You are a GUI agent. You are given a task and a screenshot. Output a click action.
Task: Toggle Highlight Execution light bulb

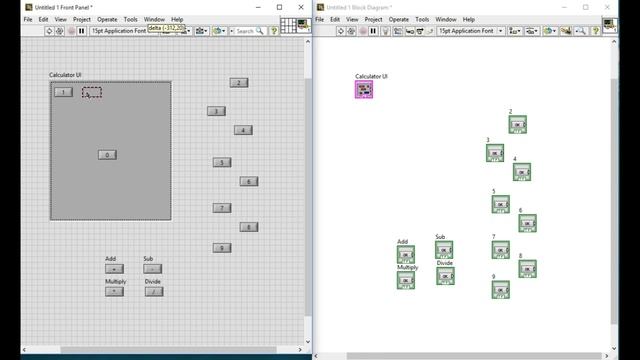(x=385, y=31)
